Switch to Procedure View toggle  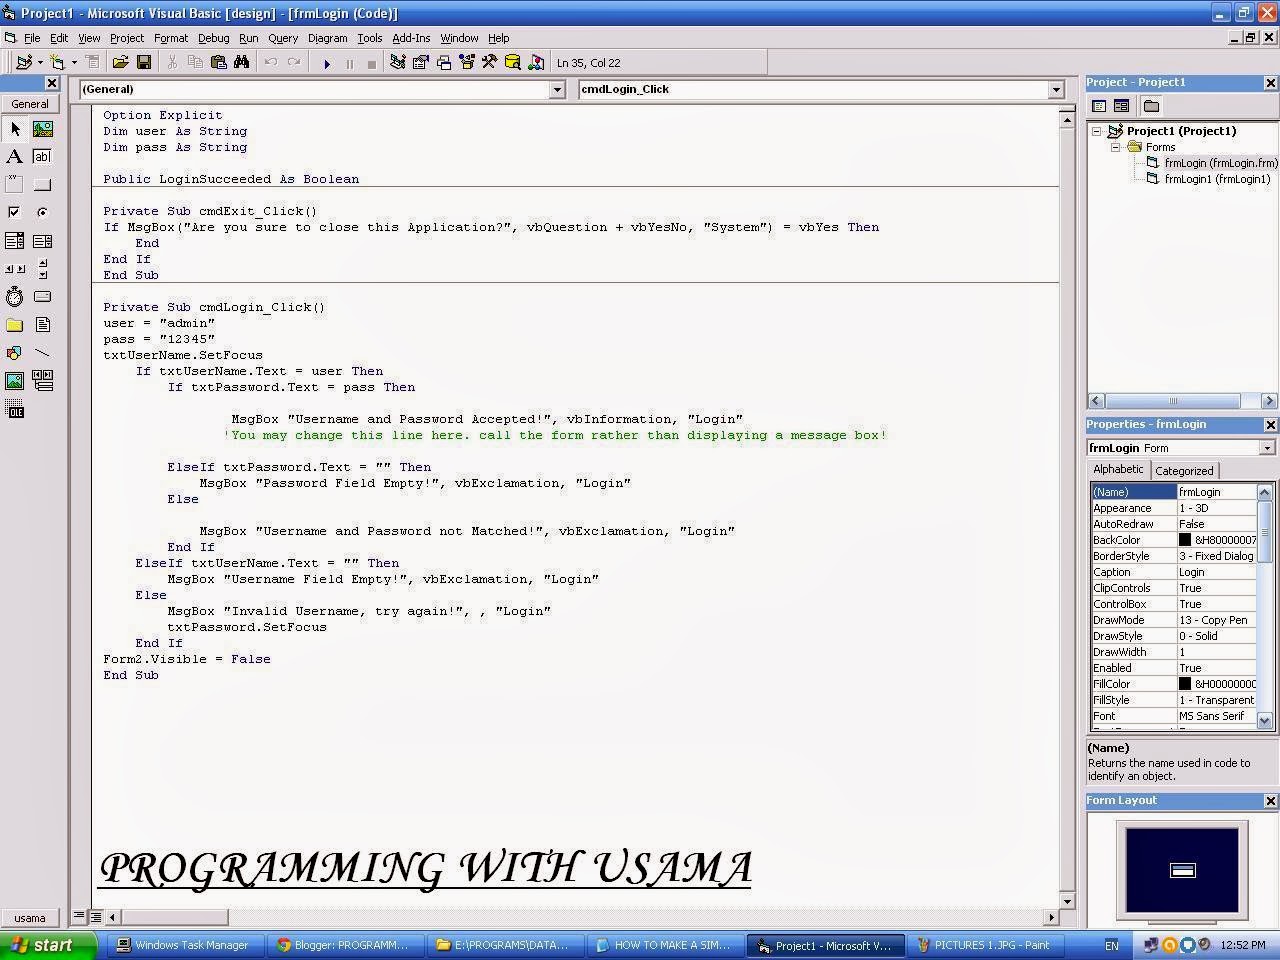78,916
